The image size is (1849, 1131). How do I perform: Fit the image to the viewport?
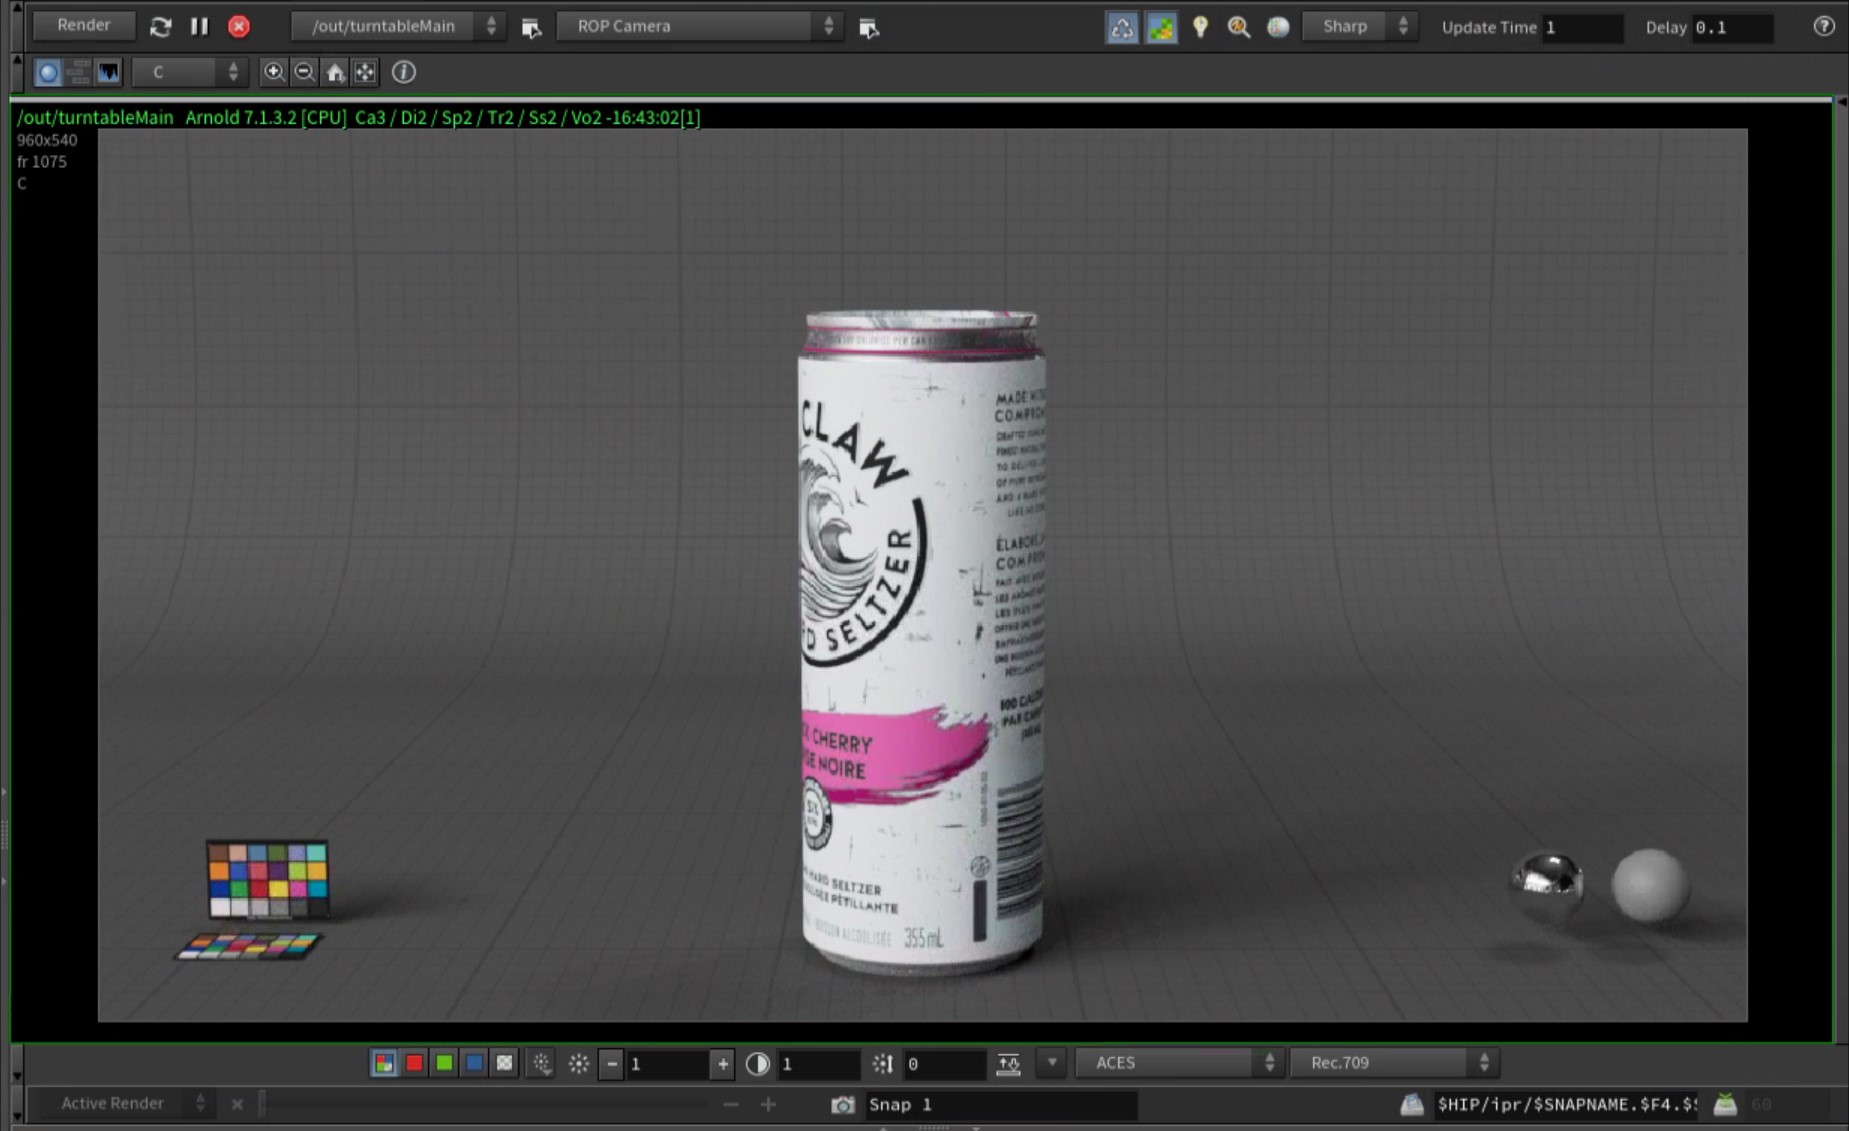(365, 72)
